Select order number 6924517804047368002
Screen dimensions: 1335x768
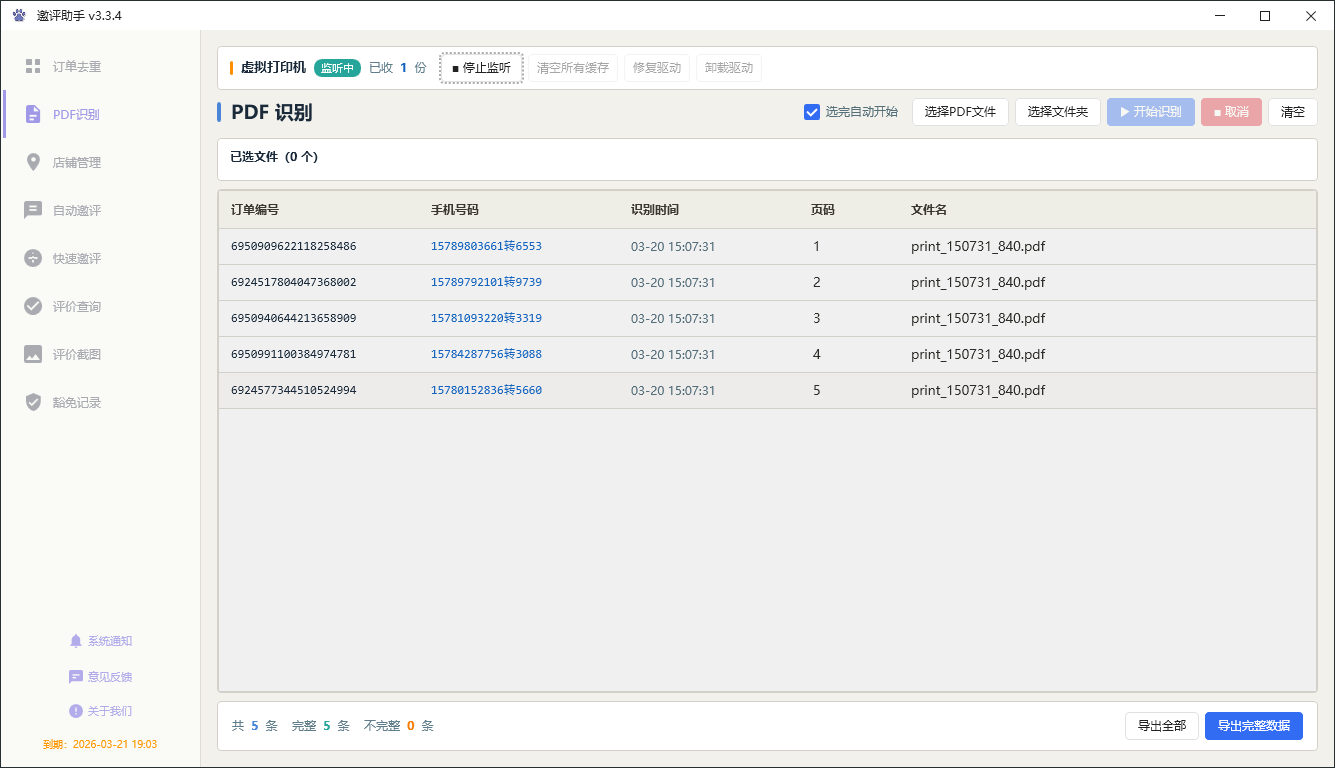(294, 282)
